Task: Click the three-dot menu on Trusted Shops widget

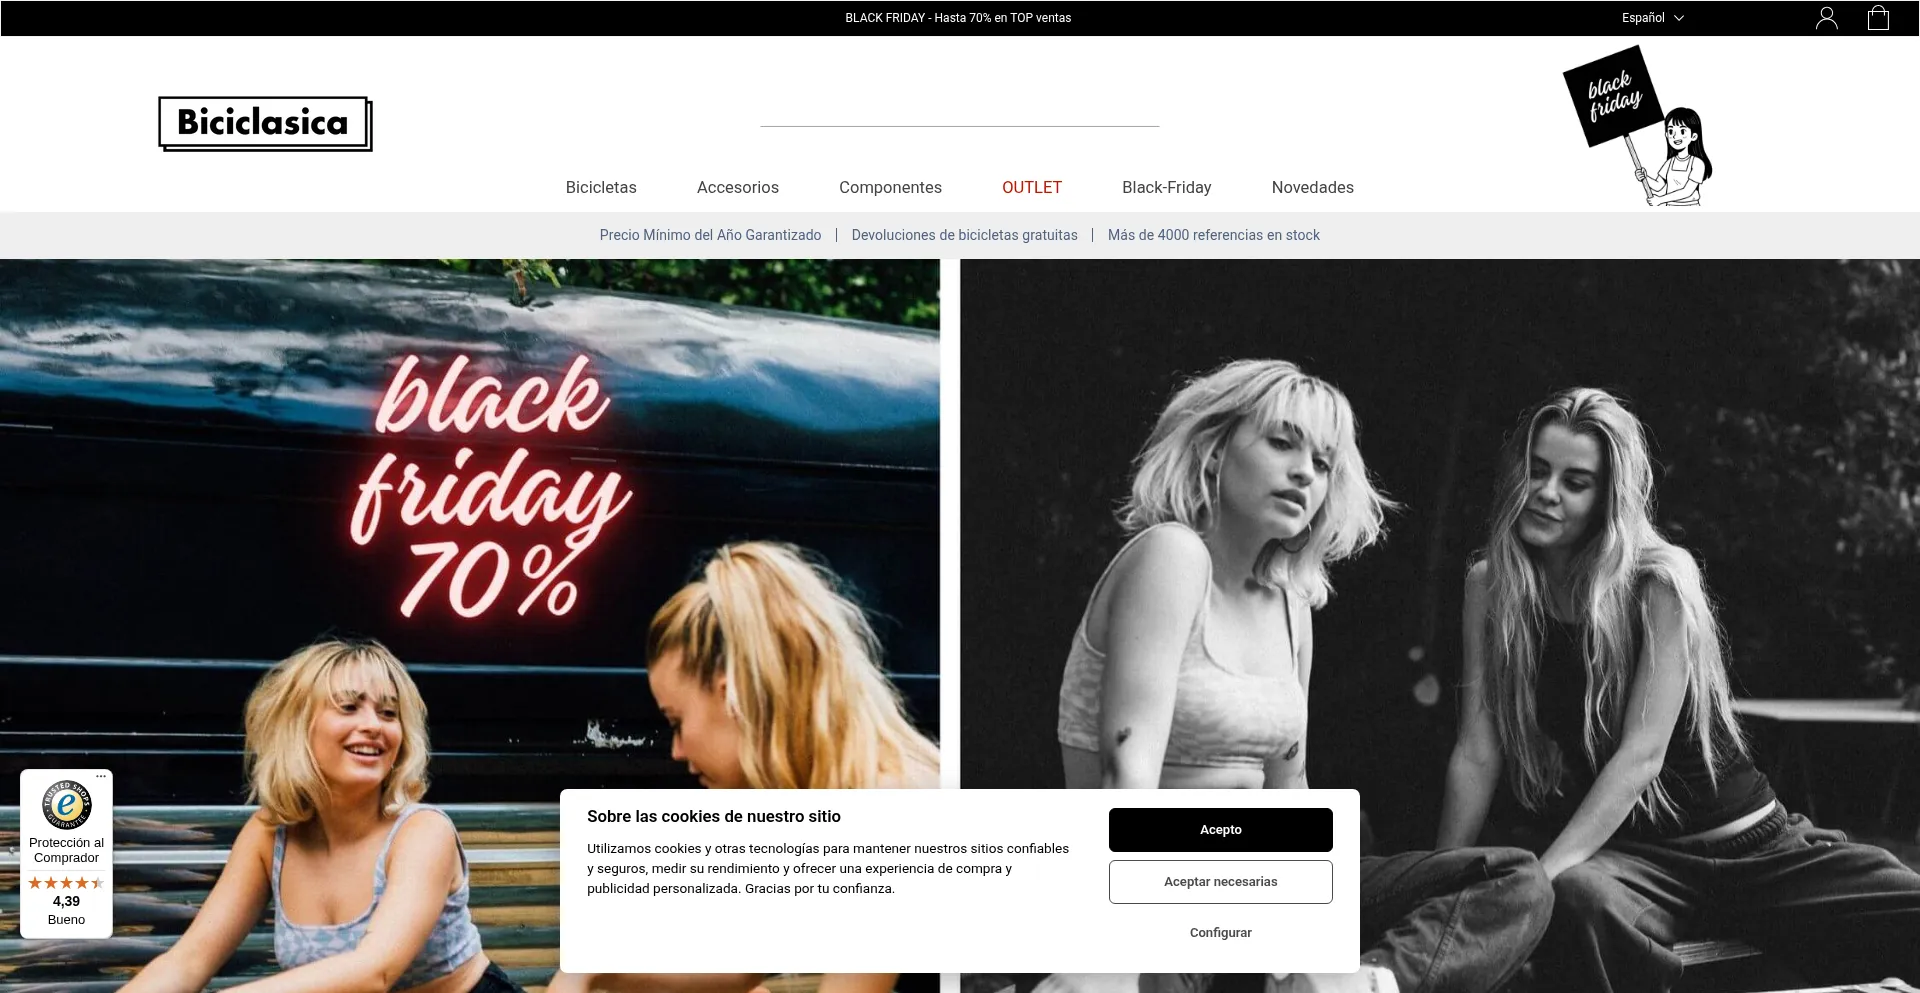Action: 101,776
